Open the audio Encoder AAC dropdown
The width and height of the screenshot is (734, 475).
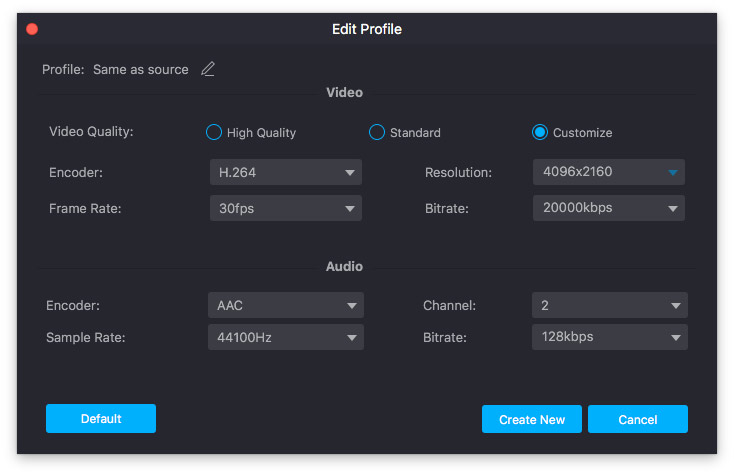(285, 305)
